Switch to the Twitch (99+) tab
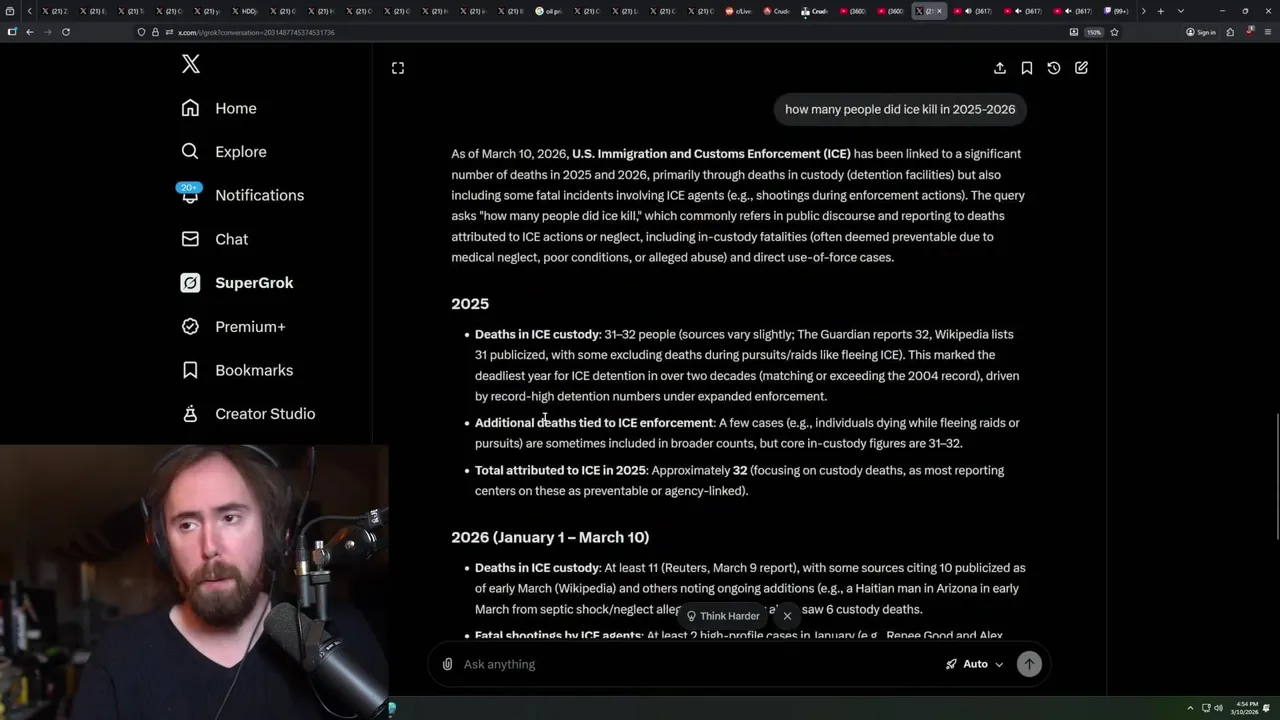 pyautogui.click(x=1115, y=11)
